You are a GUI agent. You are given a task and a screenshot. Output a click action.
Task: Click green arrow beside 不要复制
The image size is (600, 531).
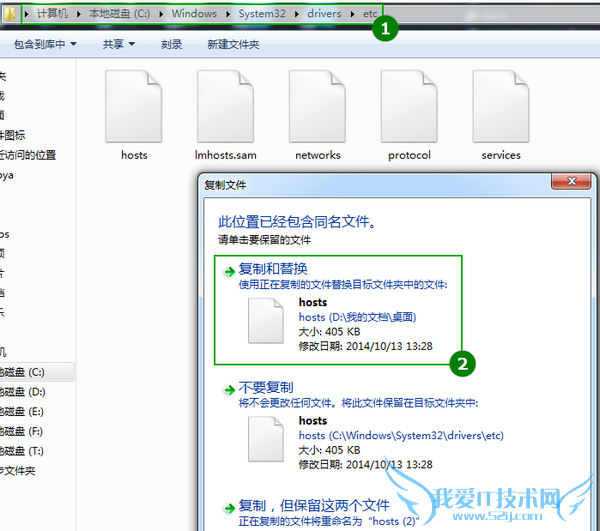(x=230, y=390)
